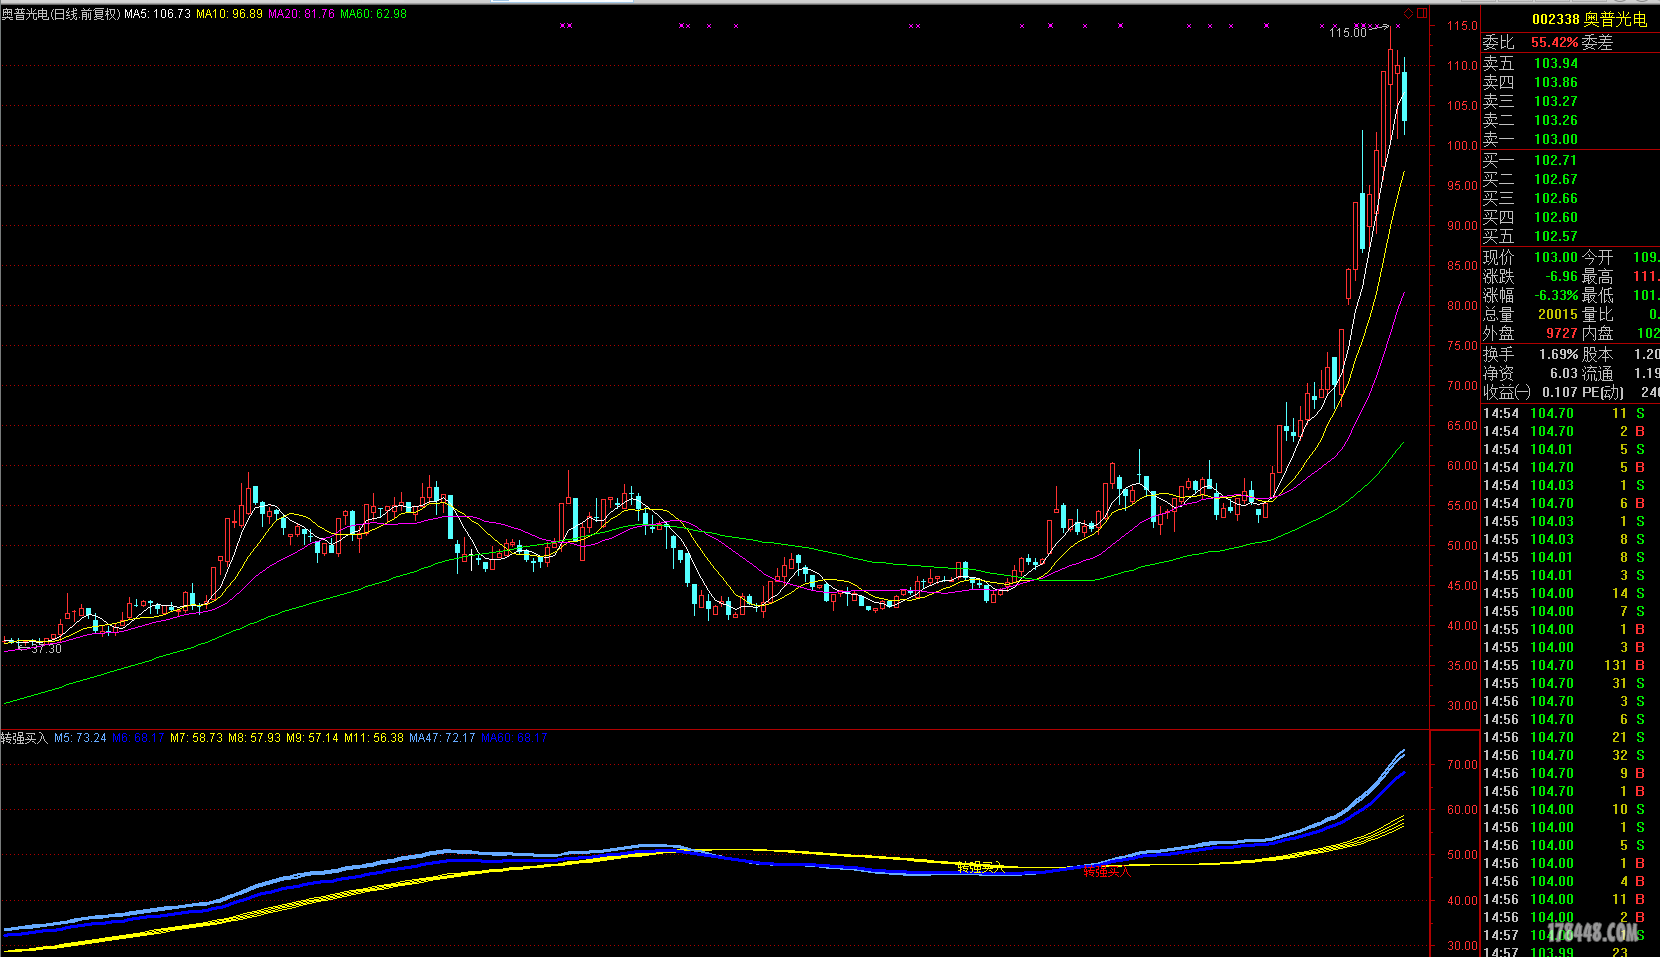This screenshot has height=957, width=1660.
Task: Click the 002338 奥普光电 stock header
Action: click(1588, 19)
